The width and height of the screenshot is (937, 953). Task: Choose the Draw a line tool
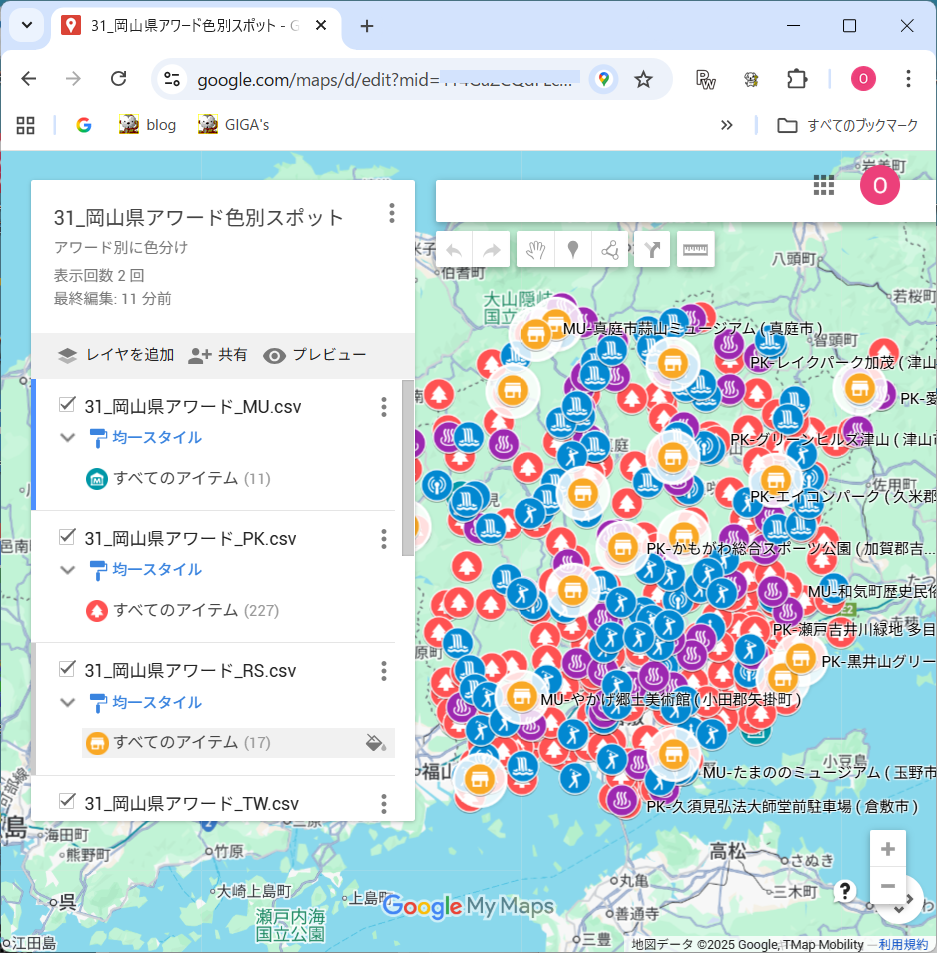click(610, 250)
